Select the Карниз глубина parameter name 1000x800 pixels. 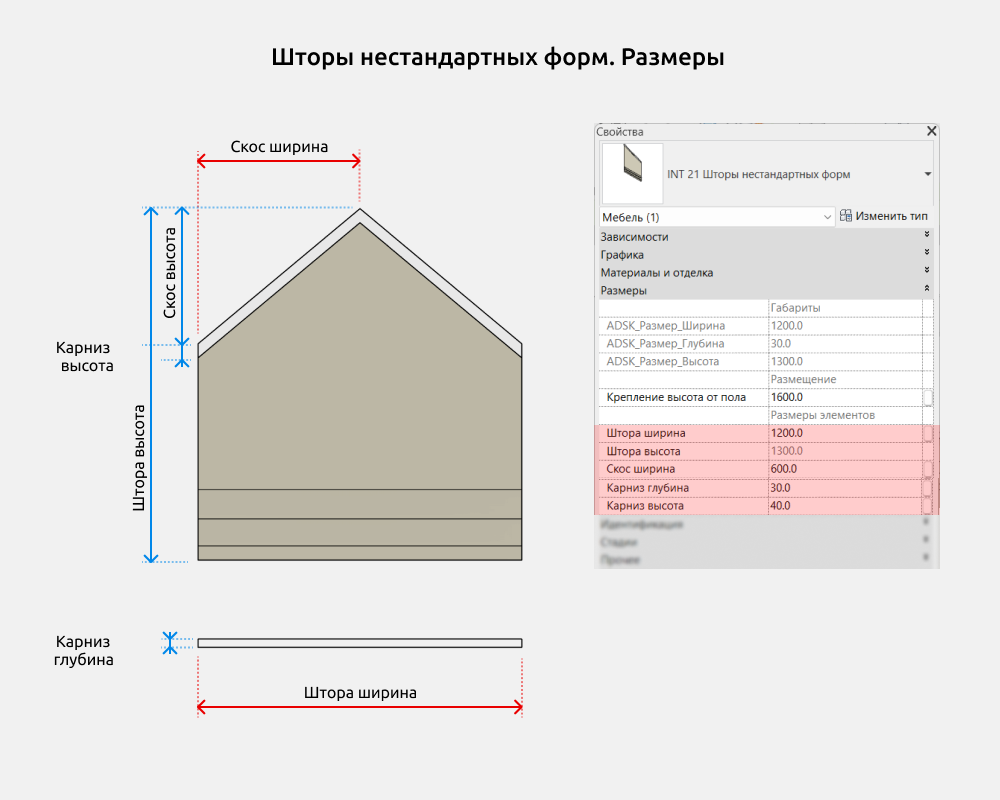(x=647, y=487)
